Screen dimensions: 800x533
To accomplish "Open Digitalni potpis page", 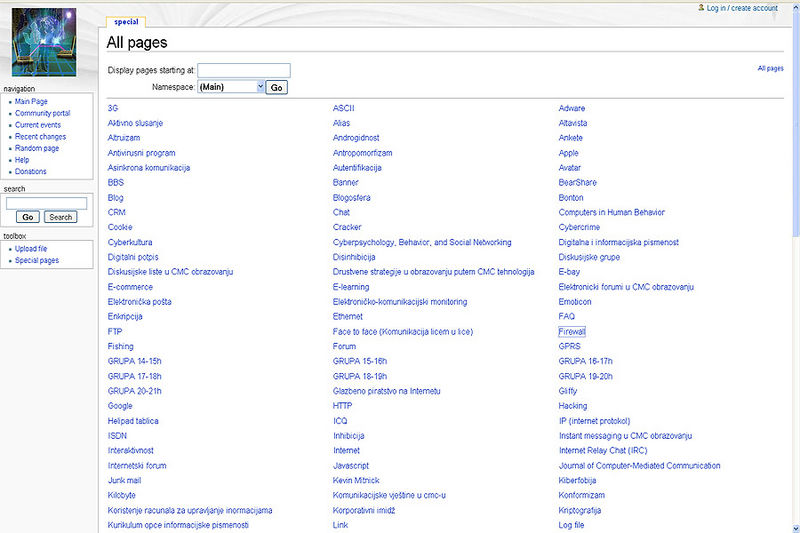I will [133, 257].
